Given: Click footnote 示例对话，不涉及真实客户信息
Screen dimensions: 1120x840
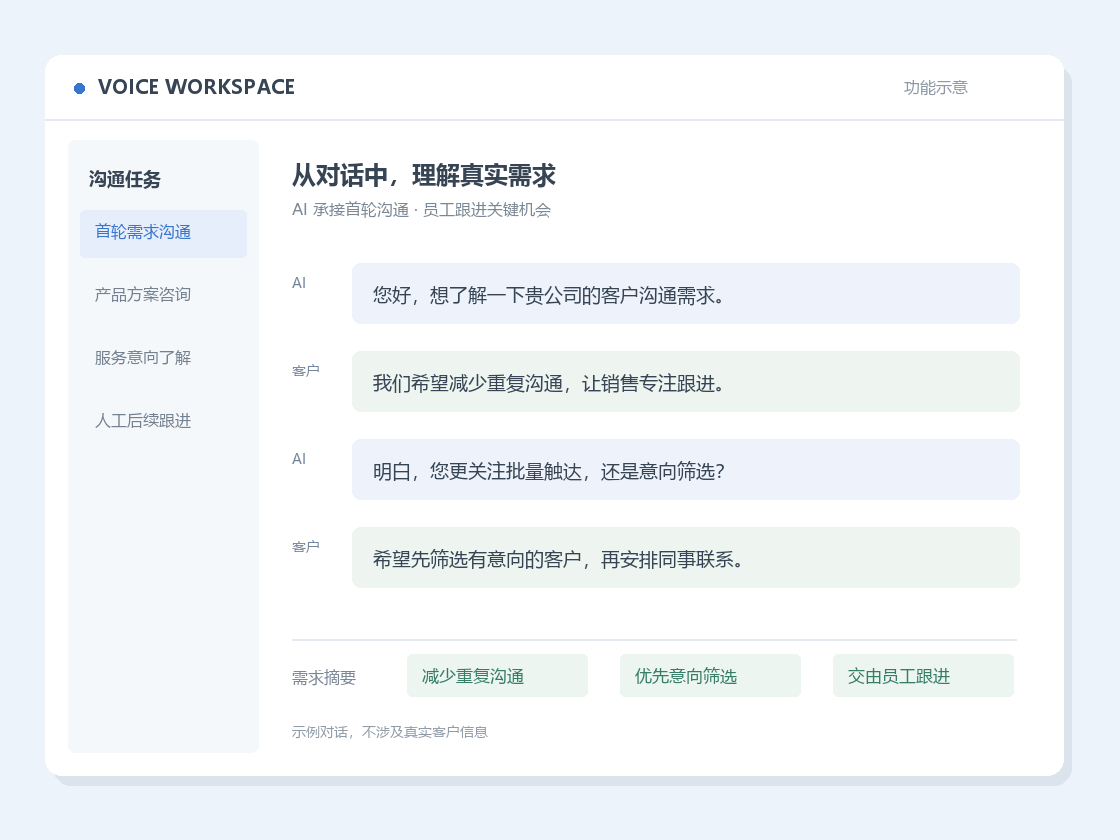Looking at the screenshot, I should pyautogui.click(x=389, y=732).
